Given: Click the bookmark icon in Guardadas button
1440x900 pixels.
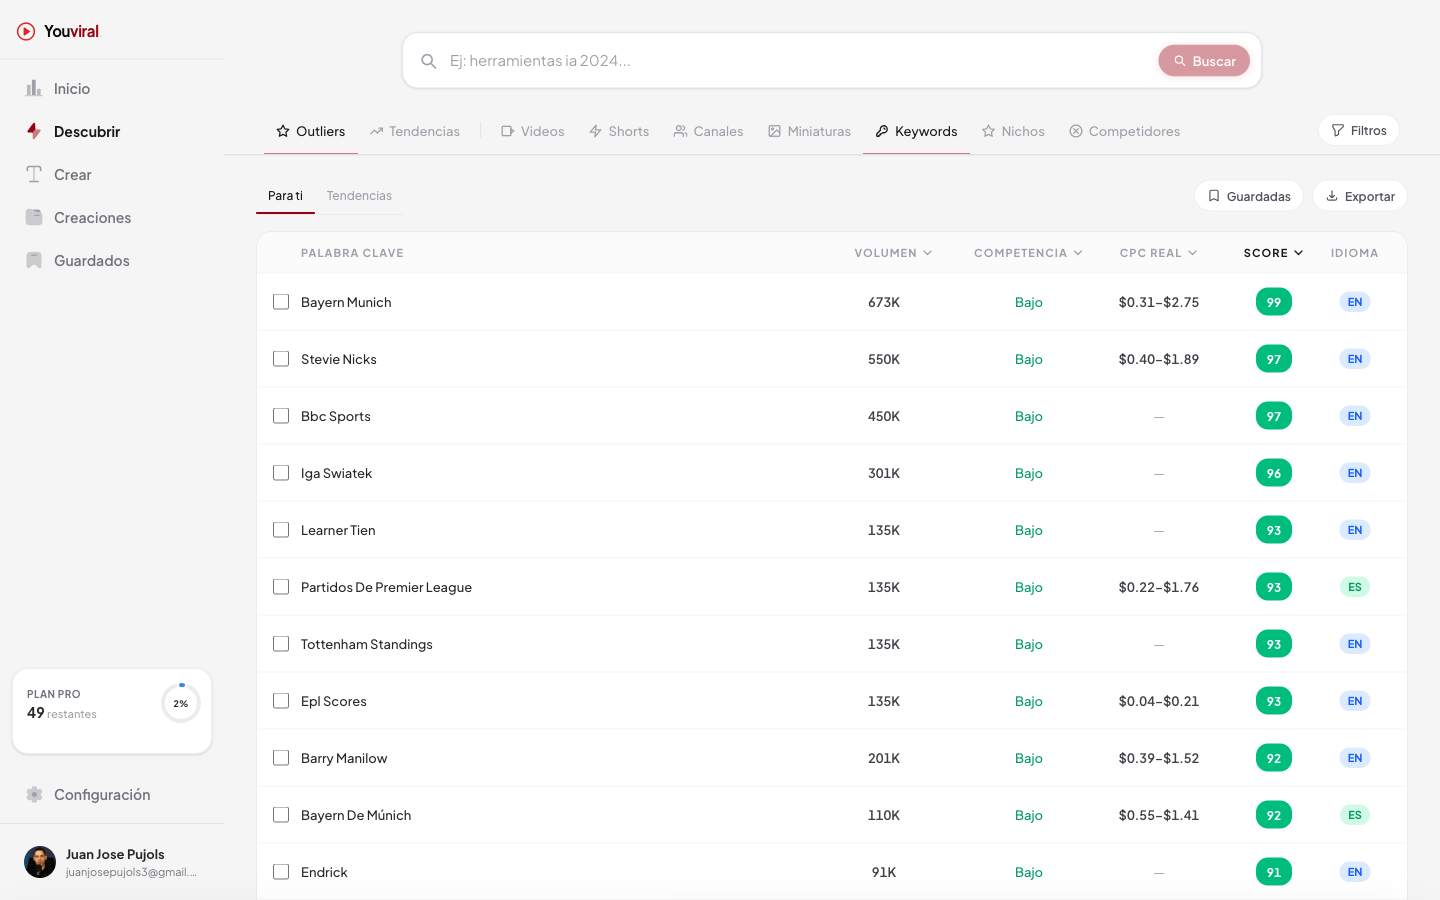Looking at the screenshot, I should 1214,196.
